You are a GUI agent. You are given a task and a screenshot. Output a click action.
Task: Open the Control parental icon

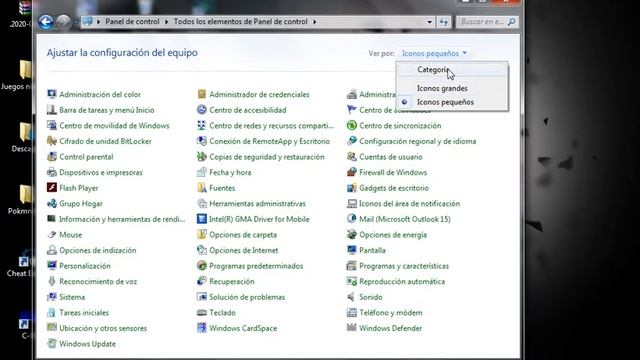tap(51, 157)
